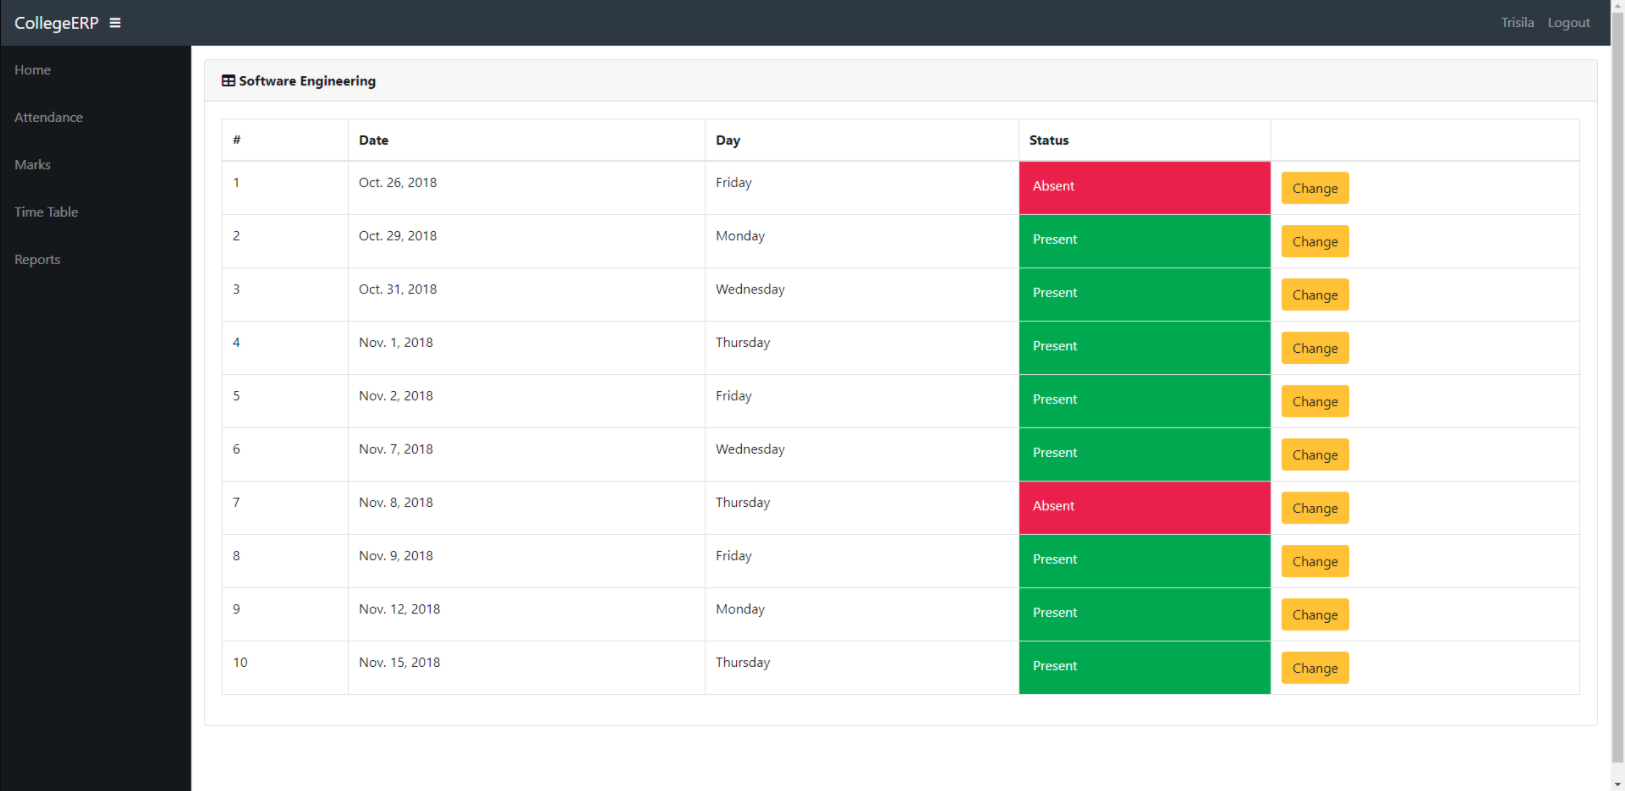The width and height of the screenshot is (1625, 791).
Task: Change status for Oct. 31, 2018
Action: [1315, 295]
